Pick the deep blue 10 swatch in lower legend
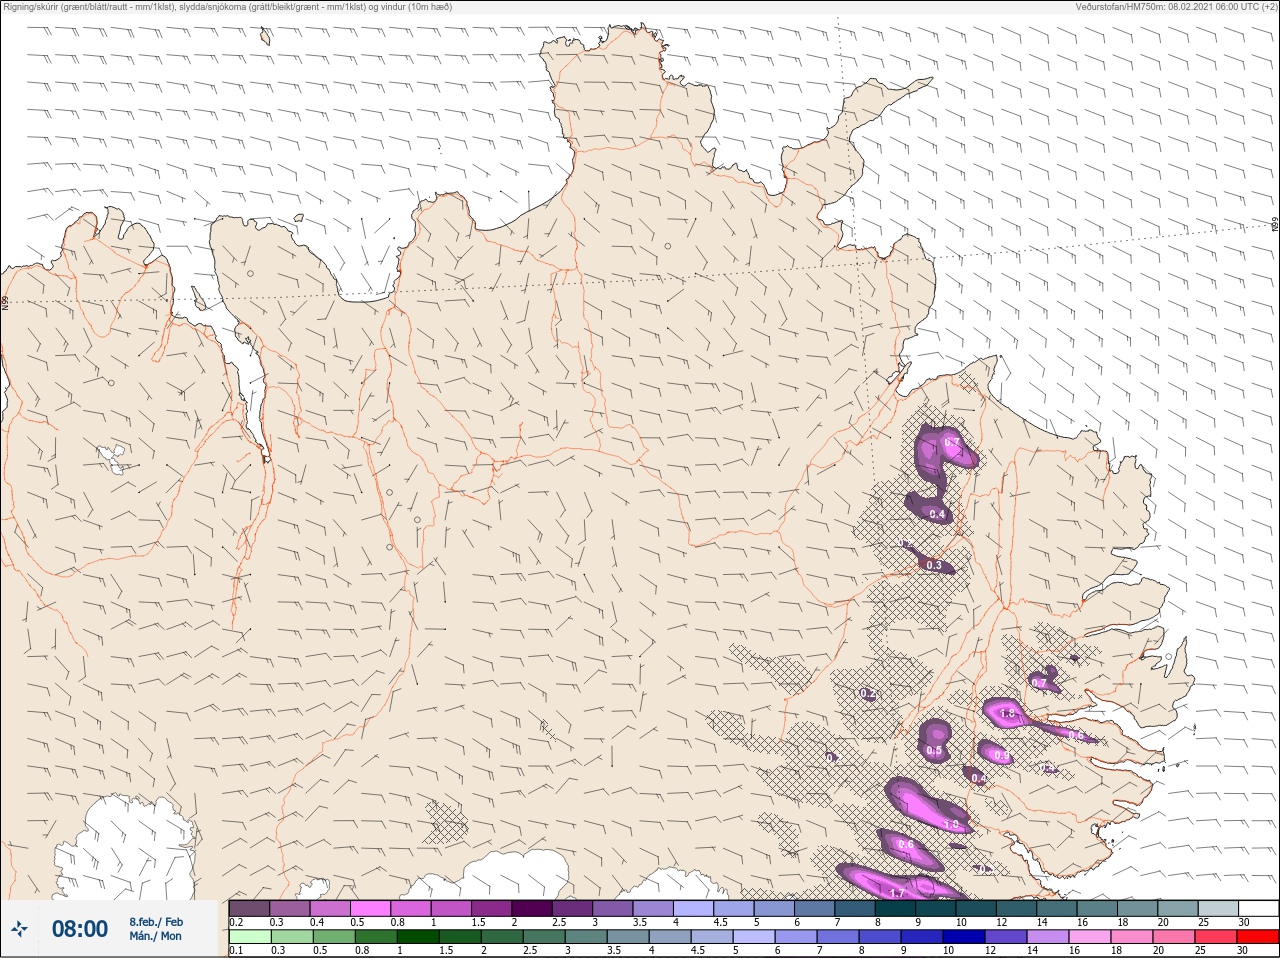The height and width of the screenshot is (958, 1280). [963, 937]
